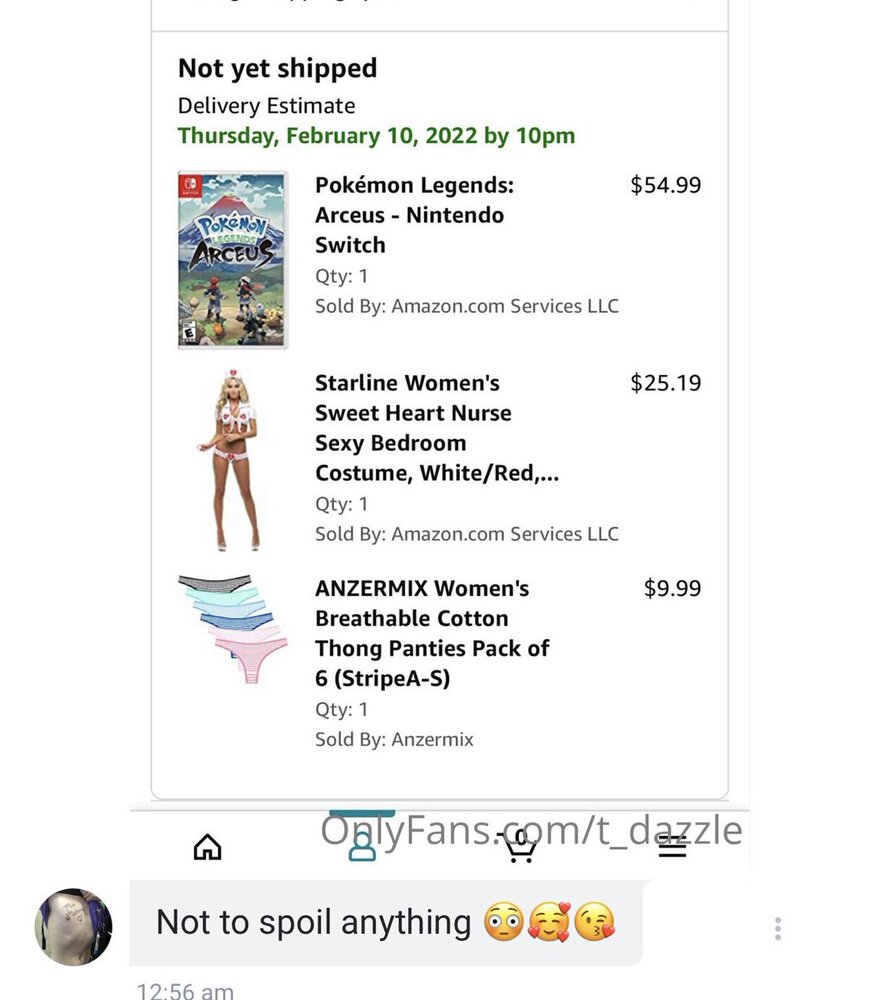Open the hamburger menu icon
Screen dimensions: 894x1000
tap(672, 847)
